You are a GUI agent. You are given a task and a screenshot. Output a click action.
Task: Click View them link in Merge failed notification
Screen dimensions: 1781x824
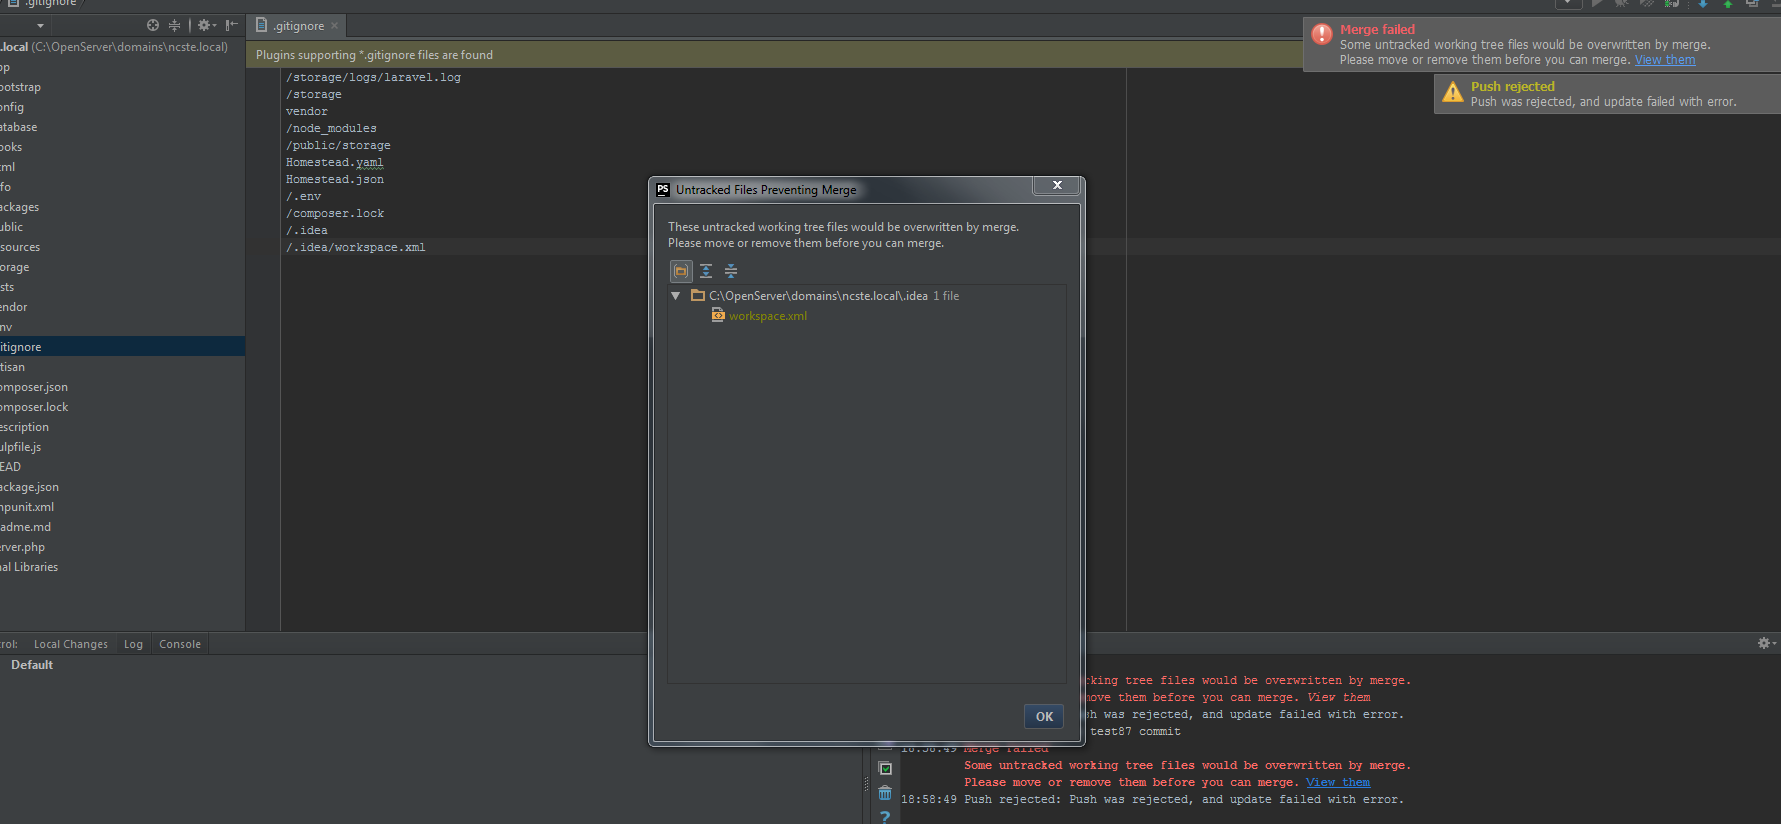point(1665,60)
